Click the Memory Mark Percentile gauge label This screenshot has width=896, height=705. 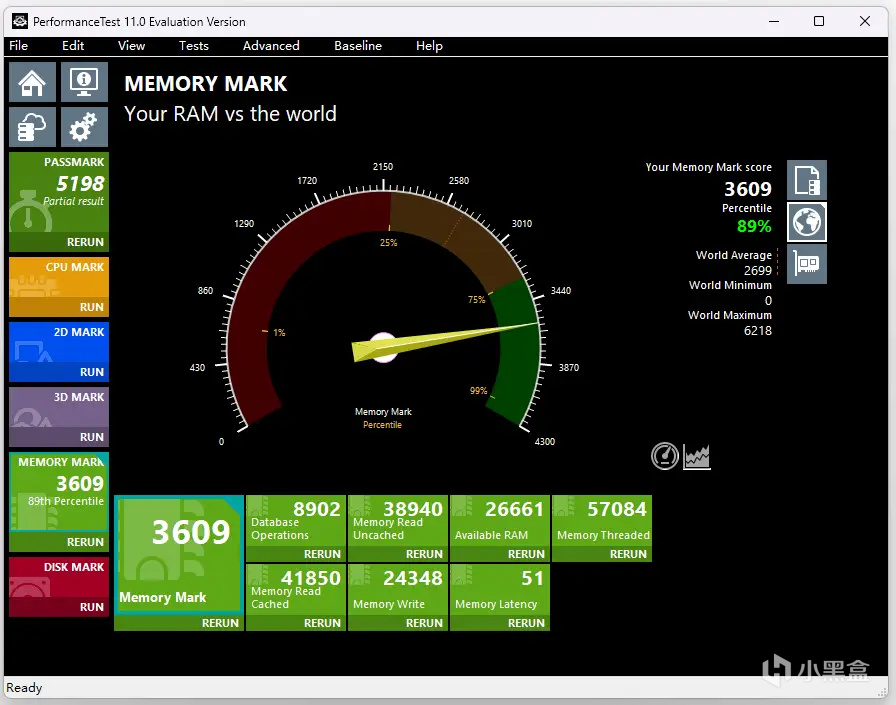click(x=383, y=418)
